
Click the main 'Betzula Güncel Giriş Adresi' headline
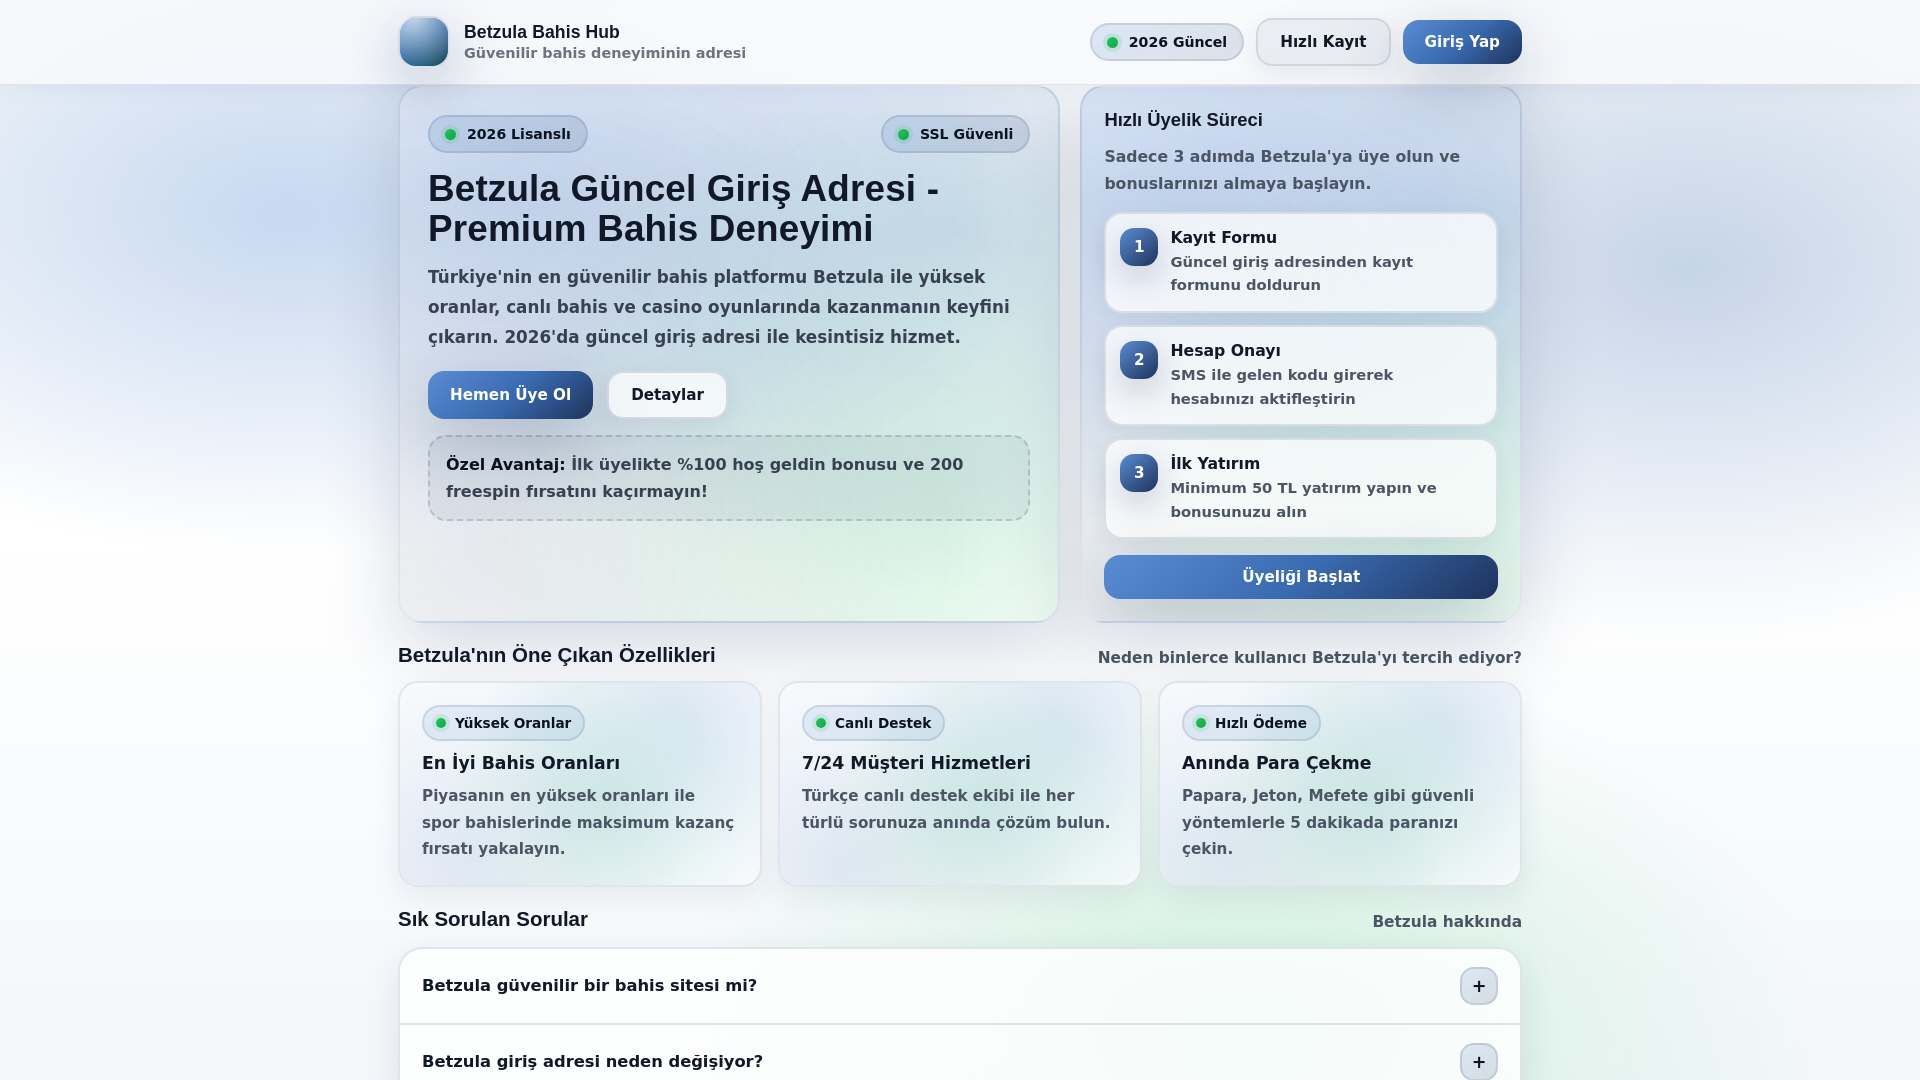click(x=683, y=208)
